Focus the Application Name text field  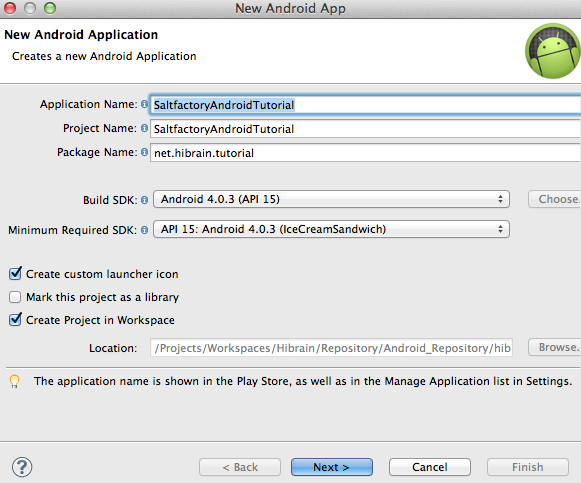365,105
